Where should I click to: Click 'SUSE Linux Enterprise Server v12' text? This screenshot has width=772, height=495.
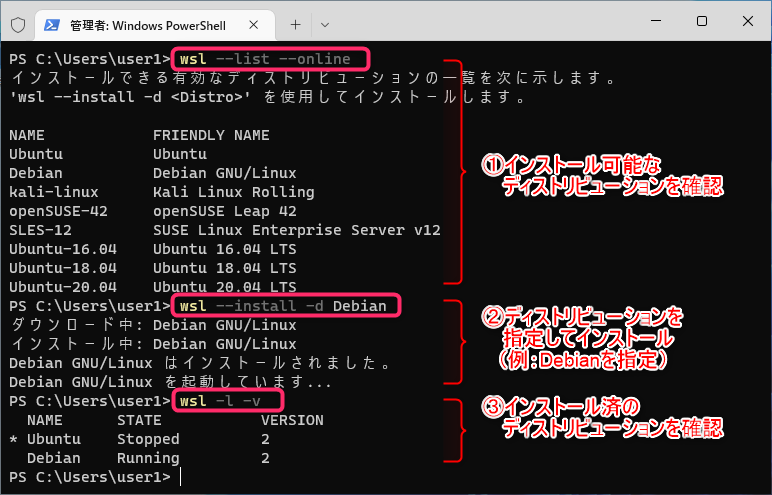point(296,230)
